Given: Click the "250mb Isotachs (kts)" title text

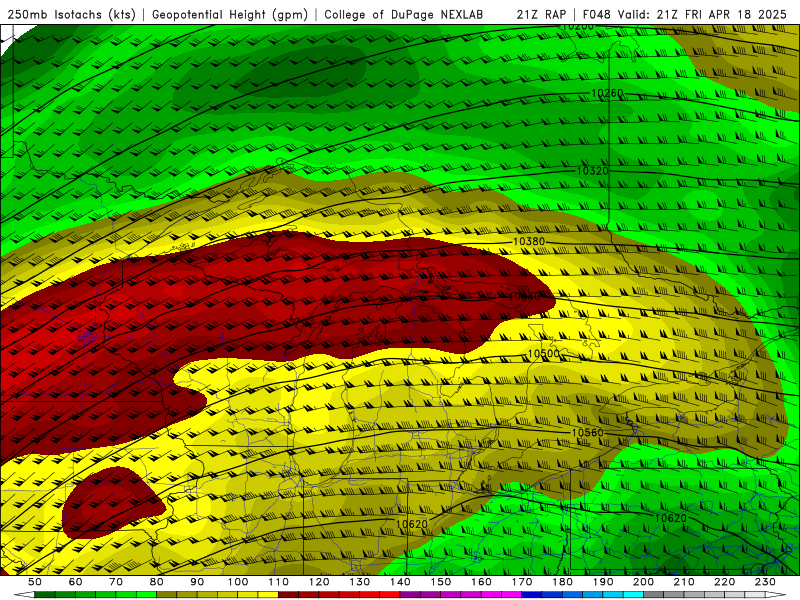Looking at the screenshot, I should point(71,14).
